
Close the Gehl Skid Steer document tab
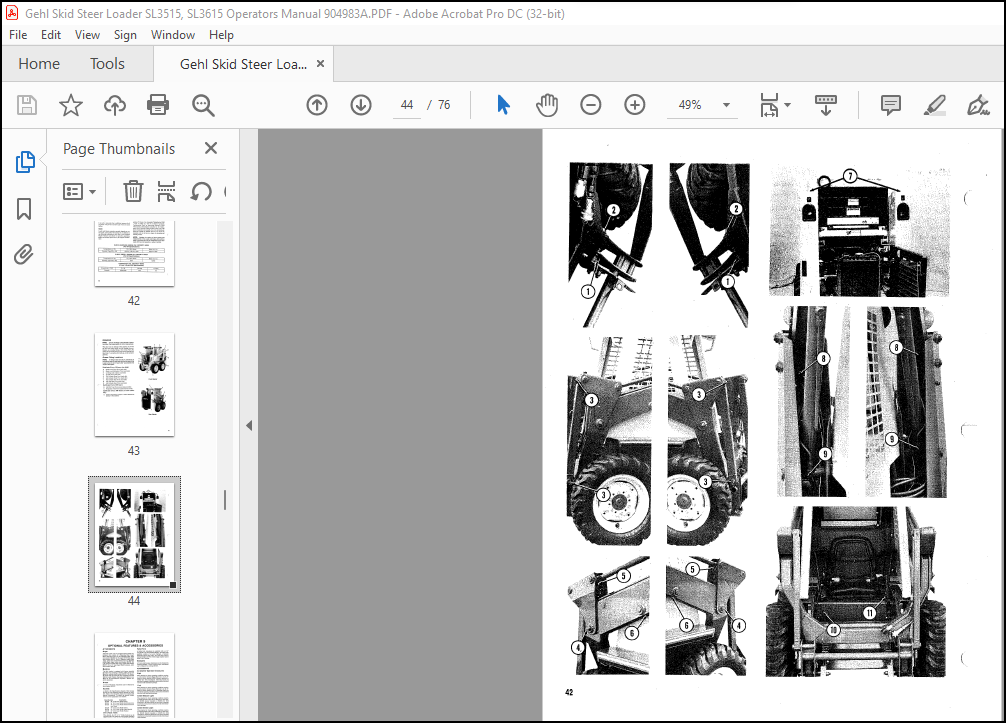pyautogui.click(x=320, y=64)
